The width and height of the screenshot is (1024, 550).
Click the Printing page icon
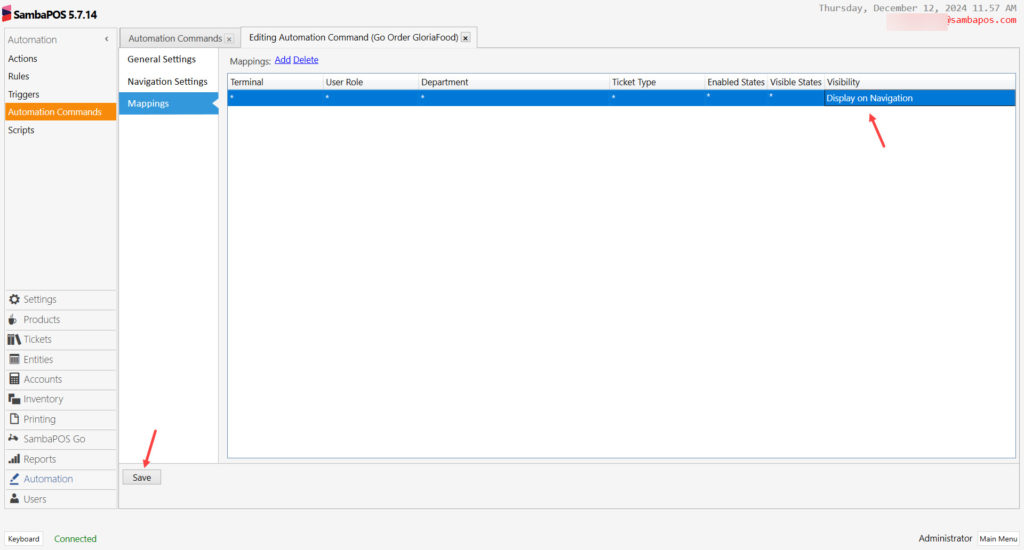[x=14, y=419]
